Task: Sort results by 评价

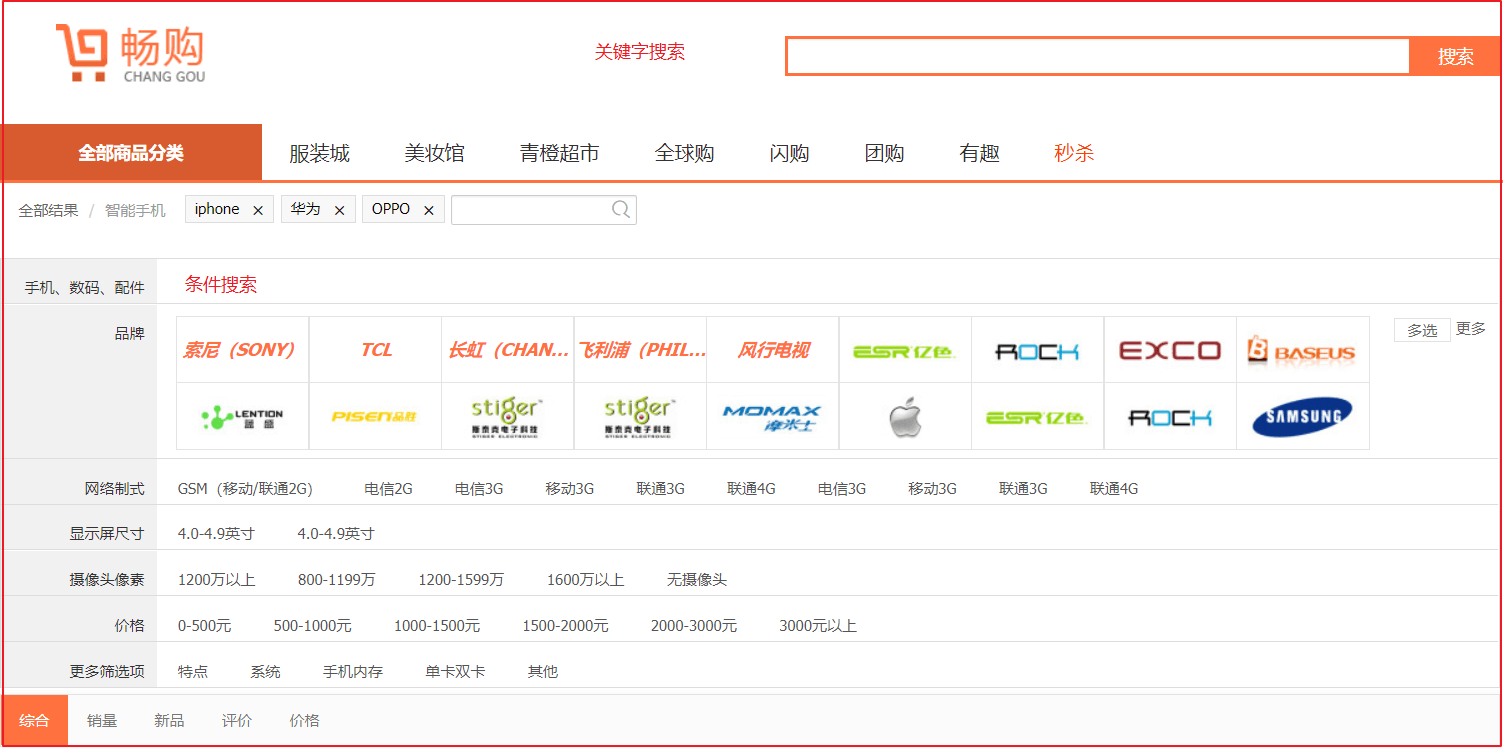Action: click(237, 720)
